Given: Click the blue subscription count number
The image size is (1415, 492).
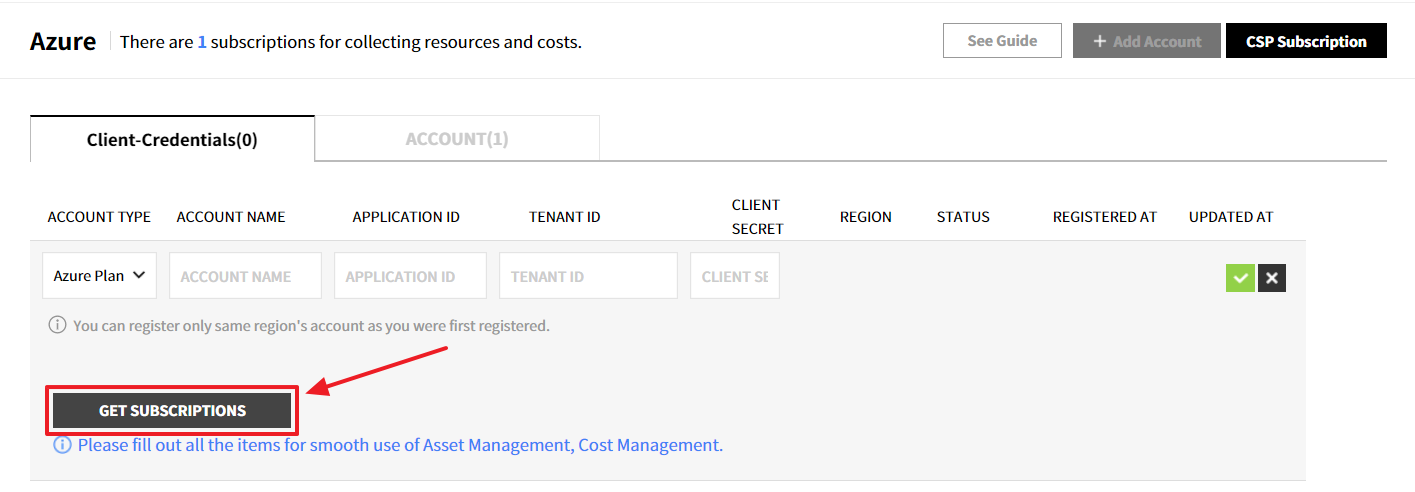Looking at the screenshot, I should 202,42.
